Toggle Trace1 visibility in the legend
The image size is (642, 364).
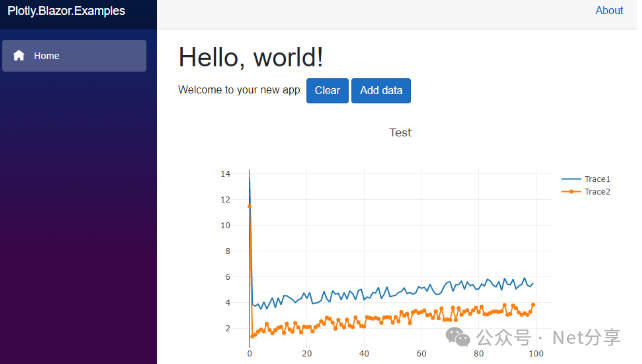coord(597,179)
